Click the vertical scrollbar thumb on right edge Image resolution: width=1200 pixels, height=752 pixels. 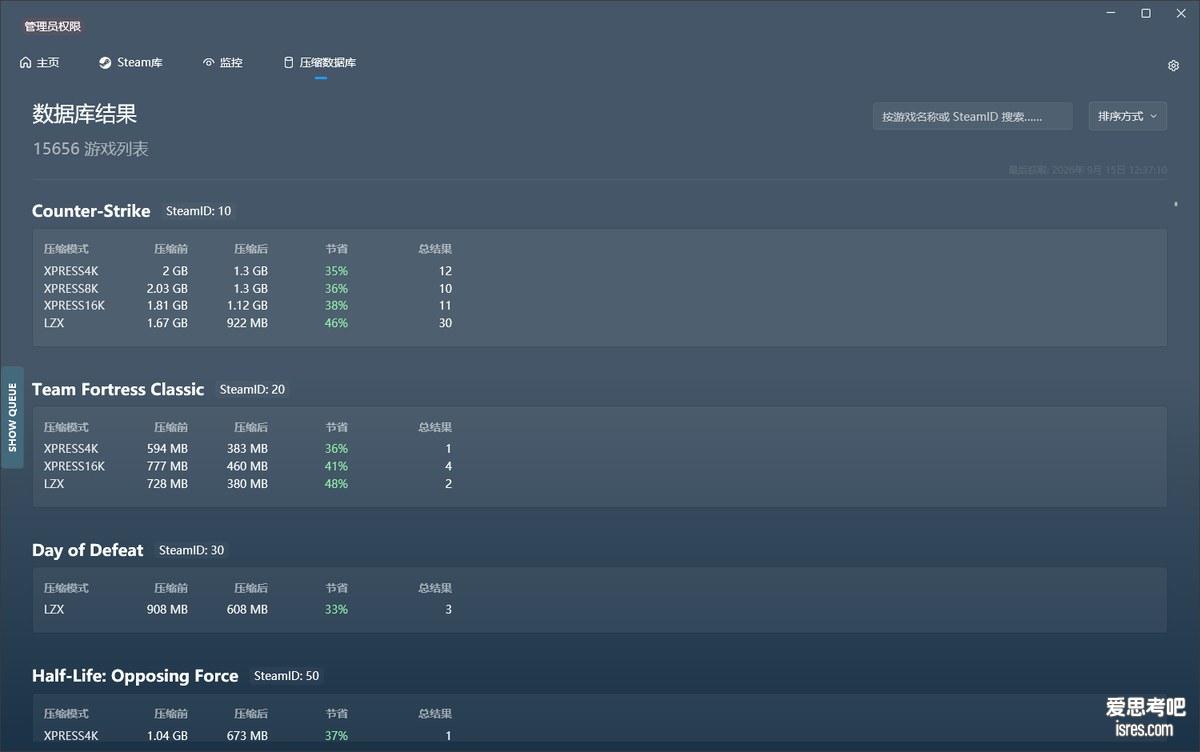1175,204
